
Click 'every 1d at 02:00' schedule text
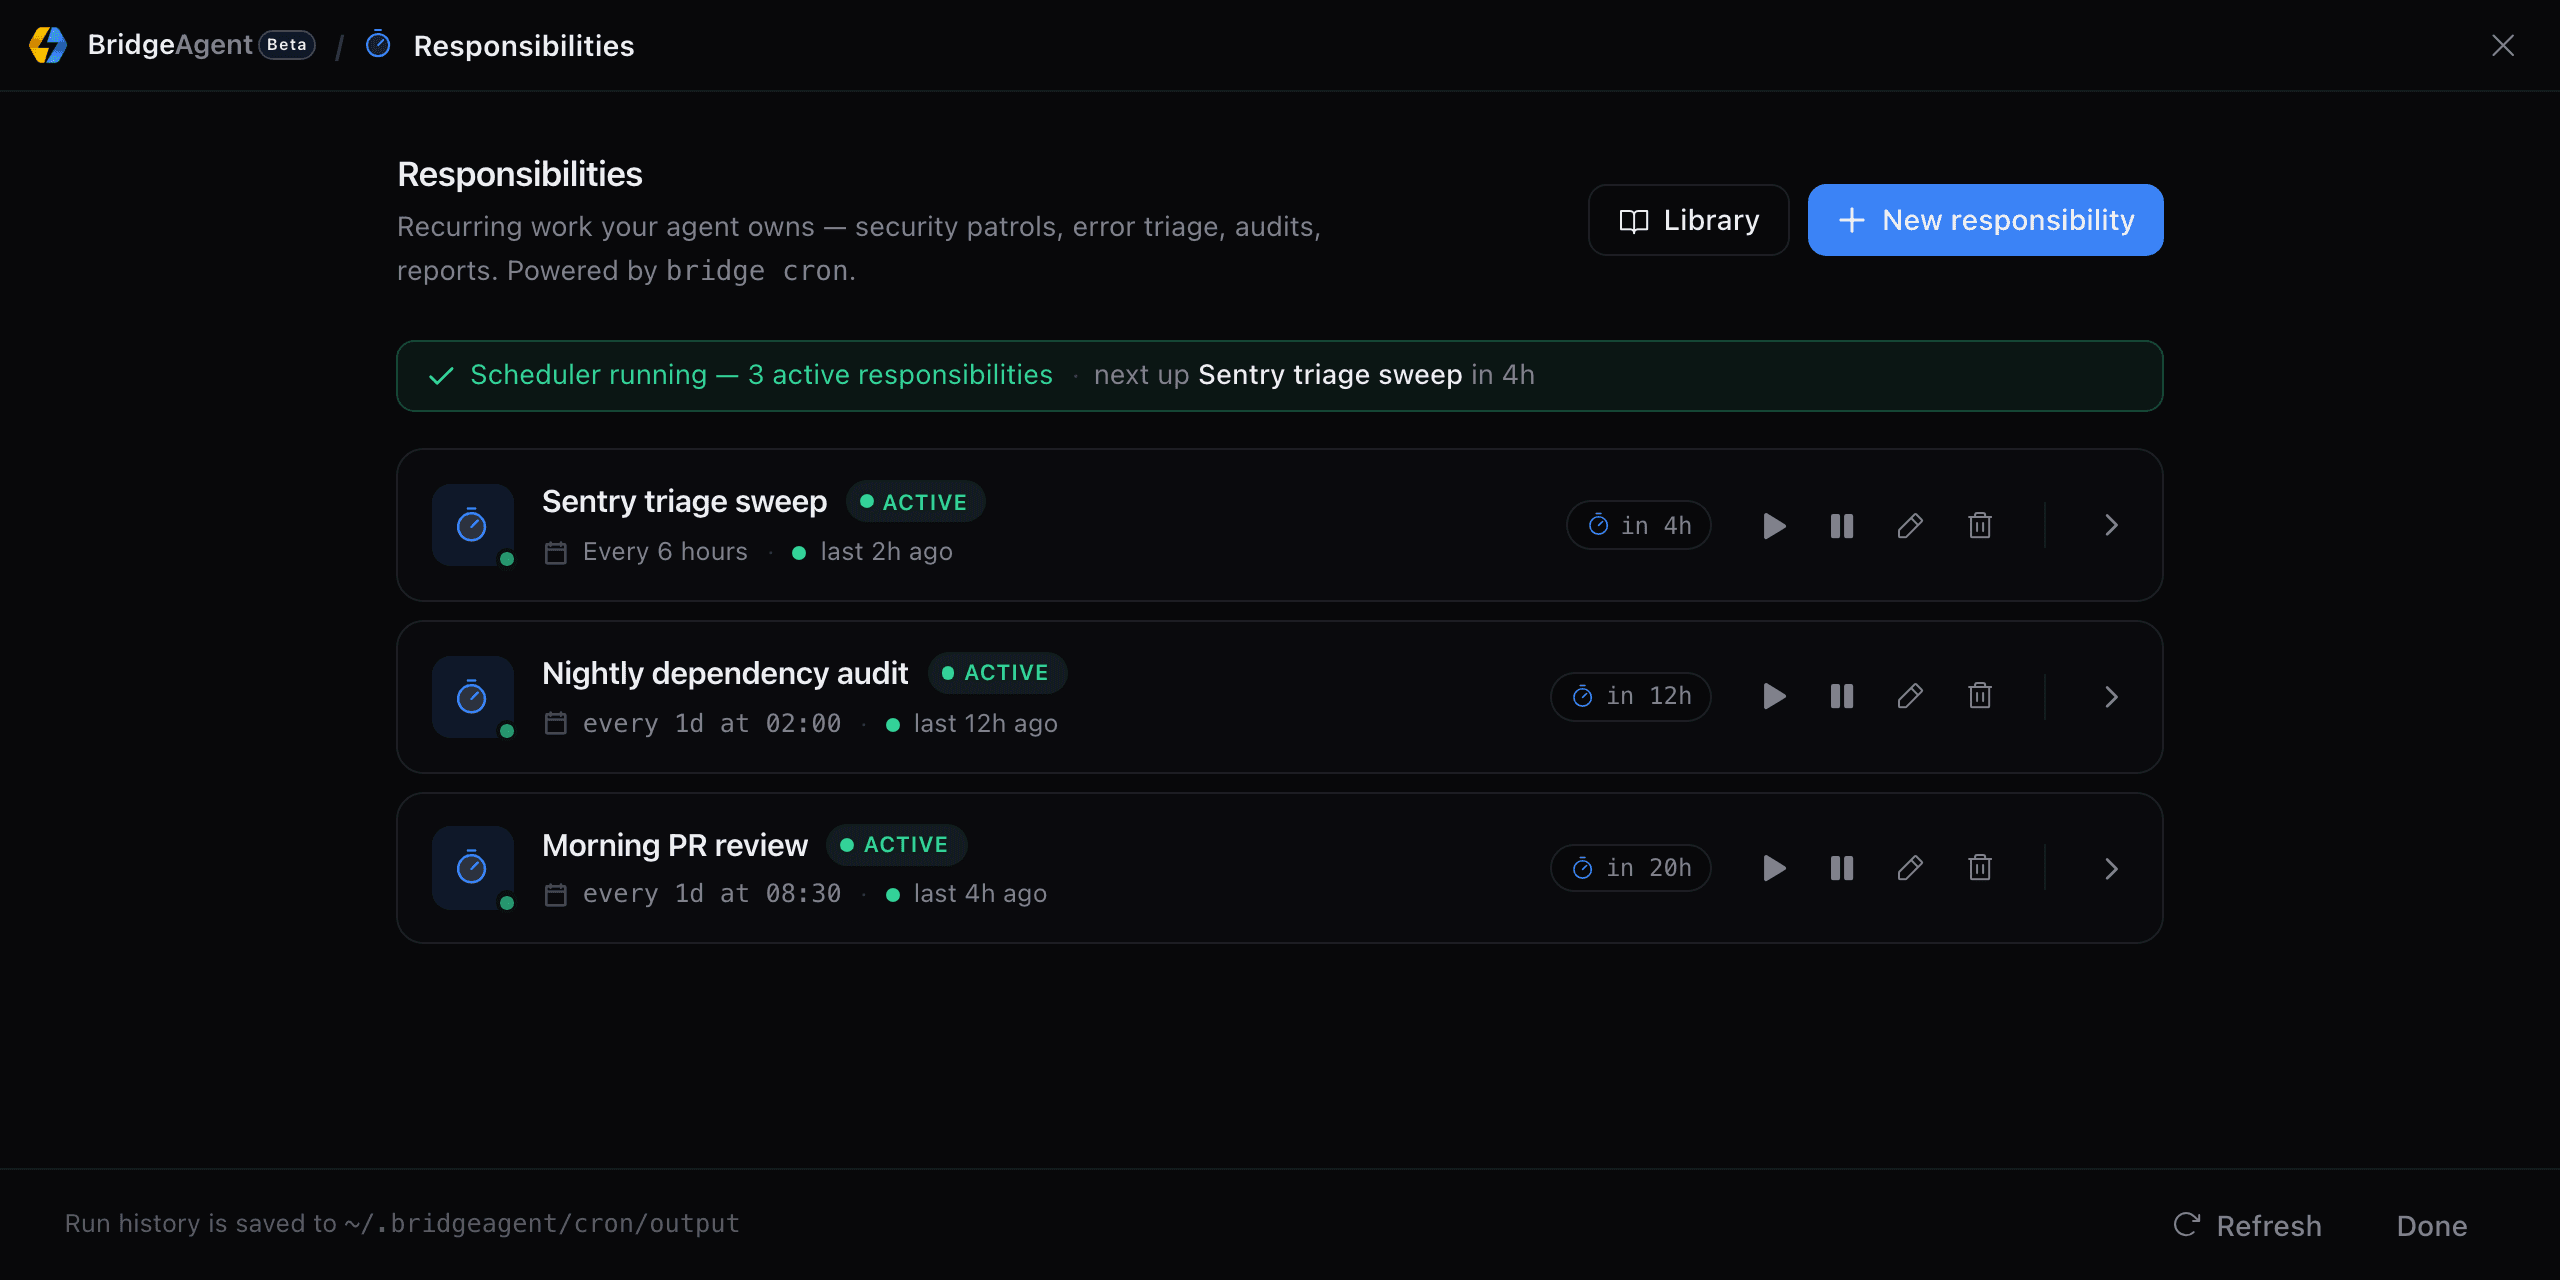pos(712,723)
